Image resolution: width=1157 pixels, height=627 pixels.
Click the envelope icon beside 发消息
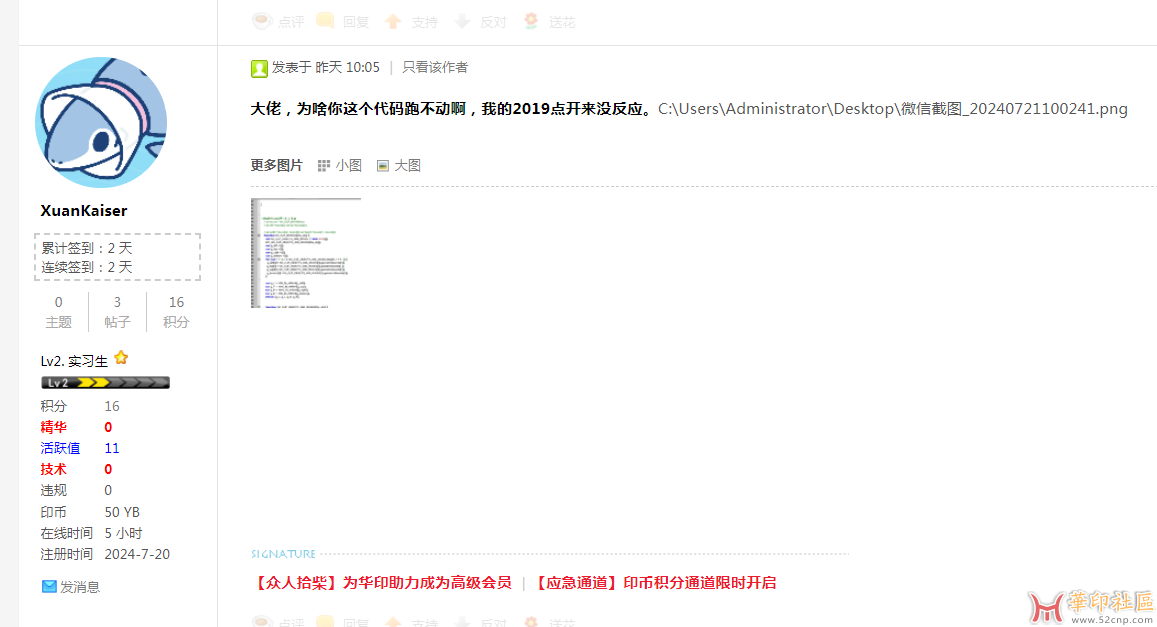[49, 586]
